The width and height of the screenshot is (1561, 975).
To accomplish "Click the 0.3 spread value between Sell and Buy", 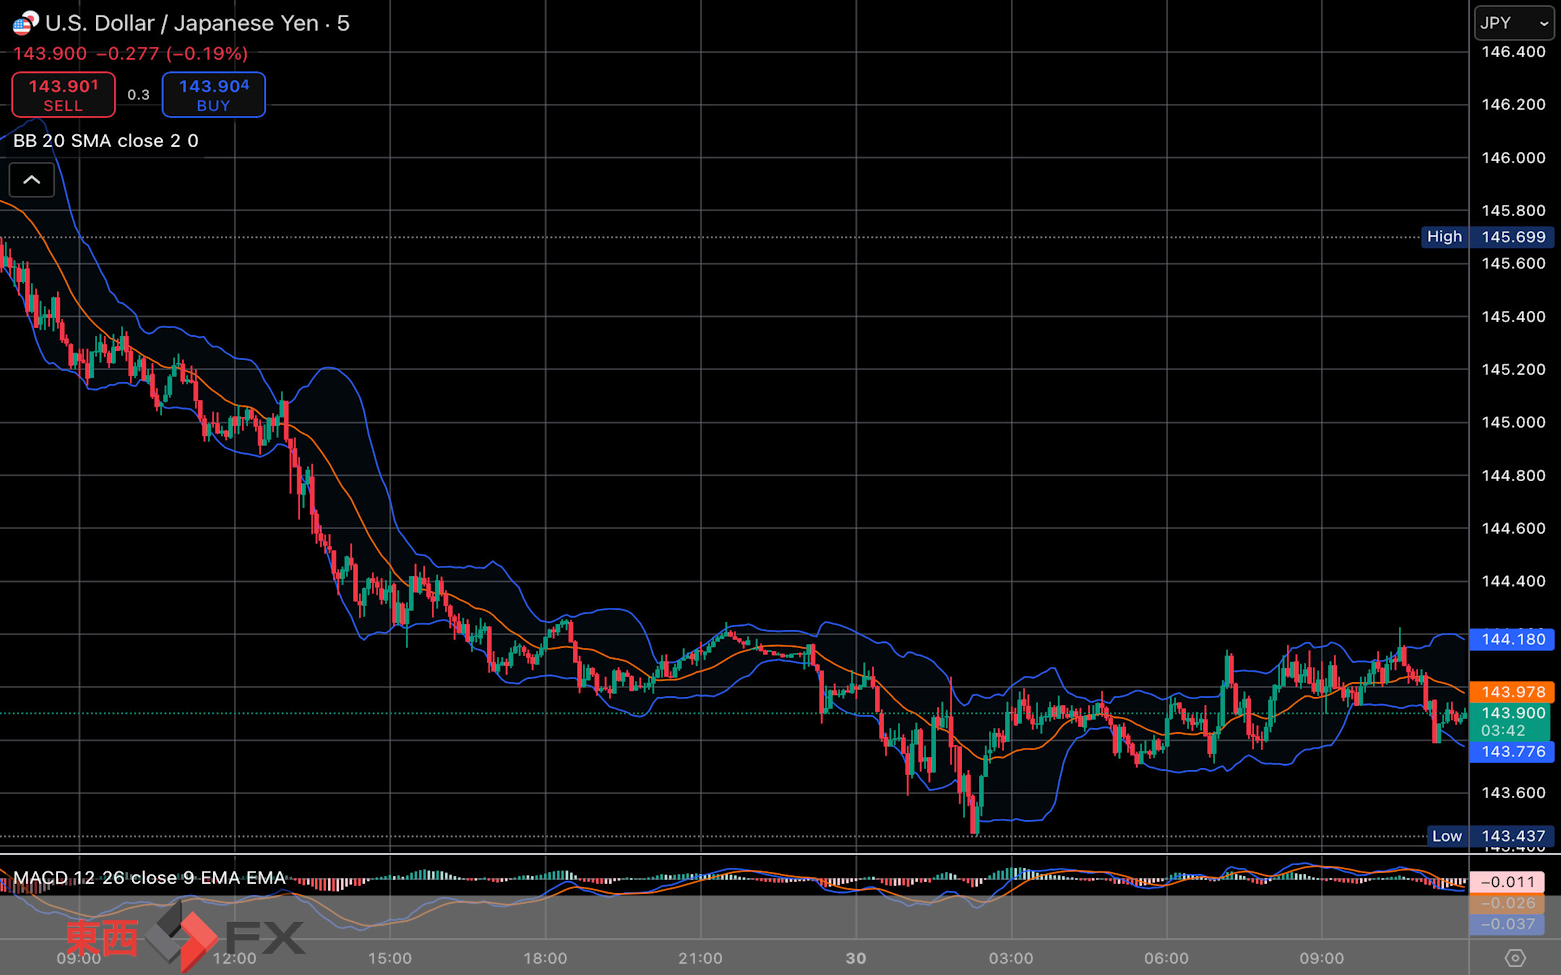I will (138, 95).
